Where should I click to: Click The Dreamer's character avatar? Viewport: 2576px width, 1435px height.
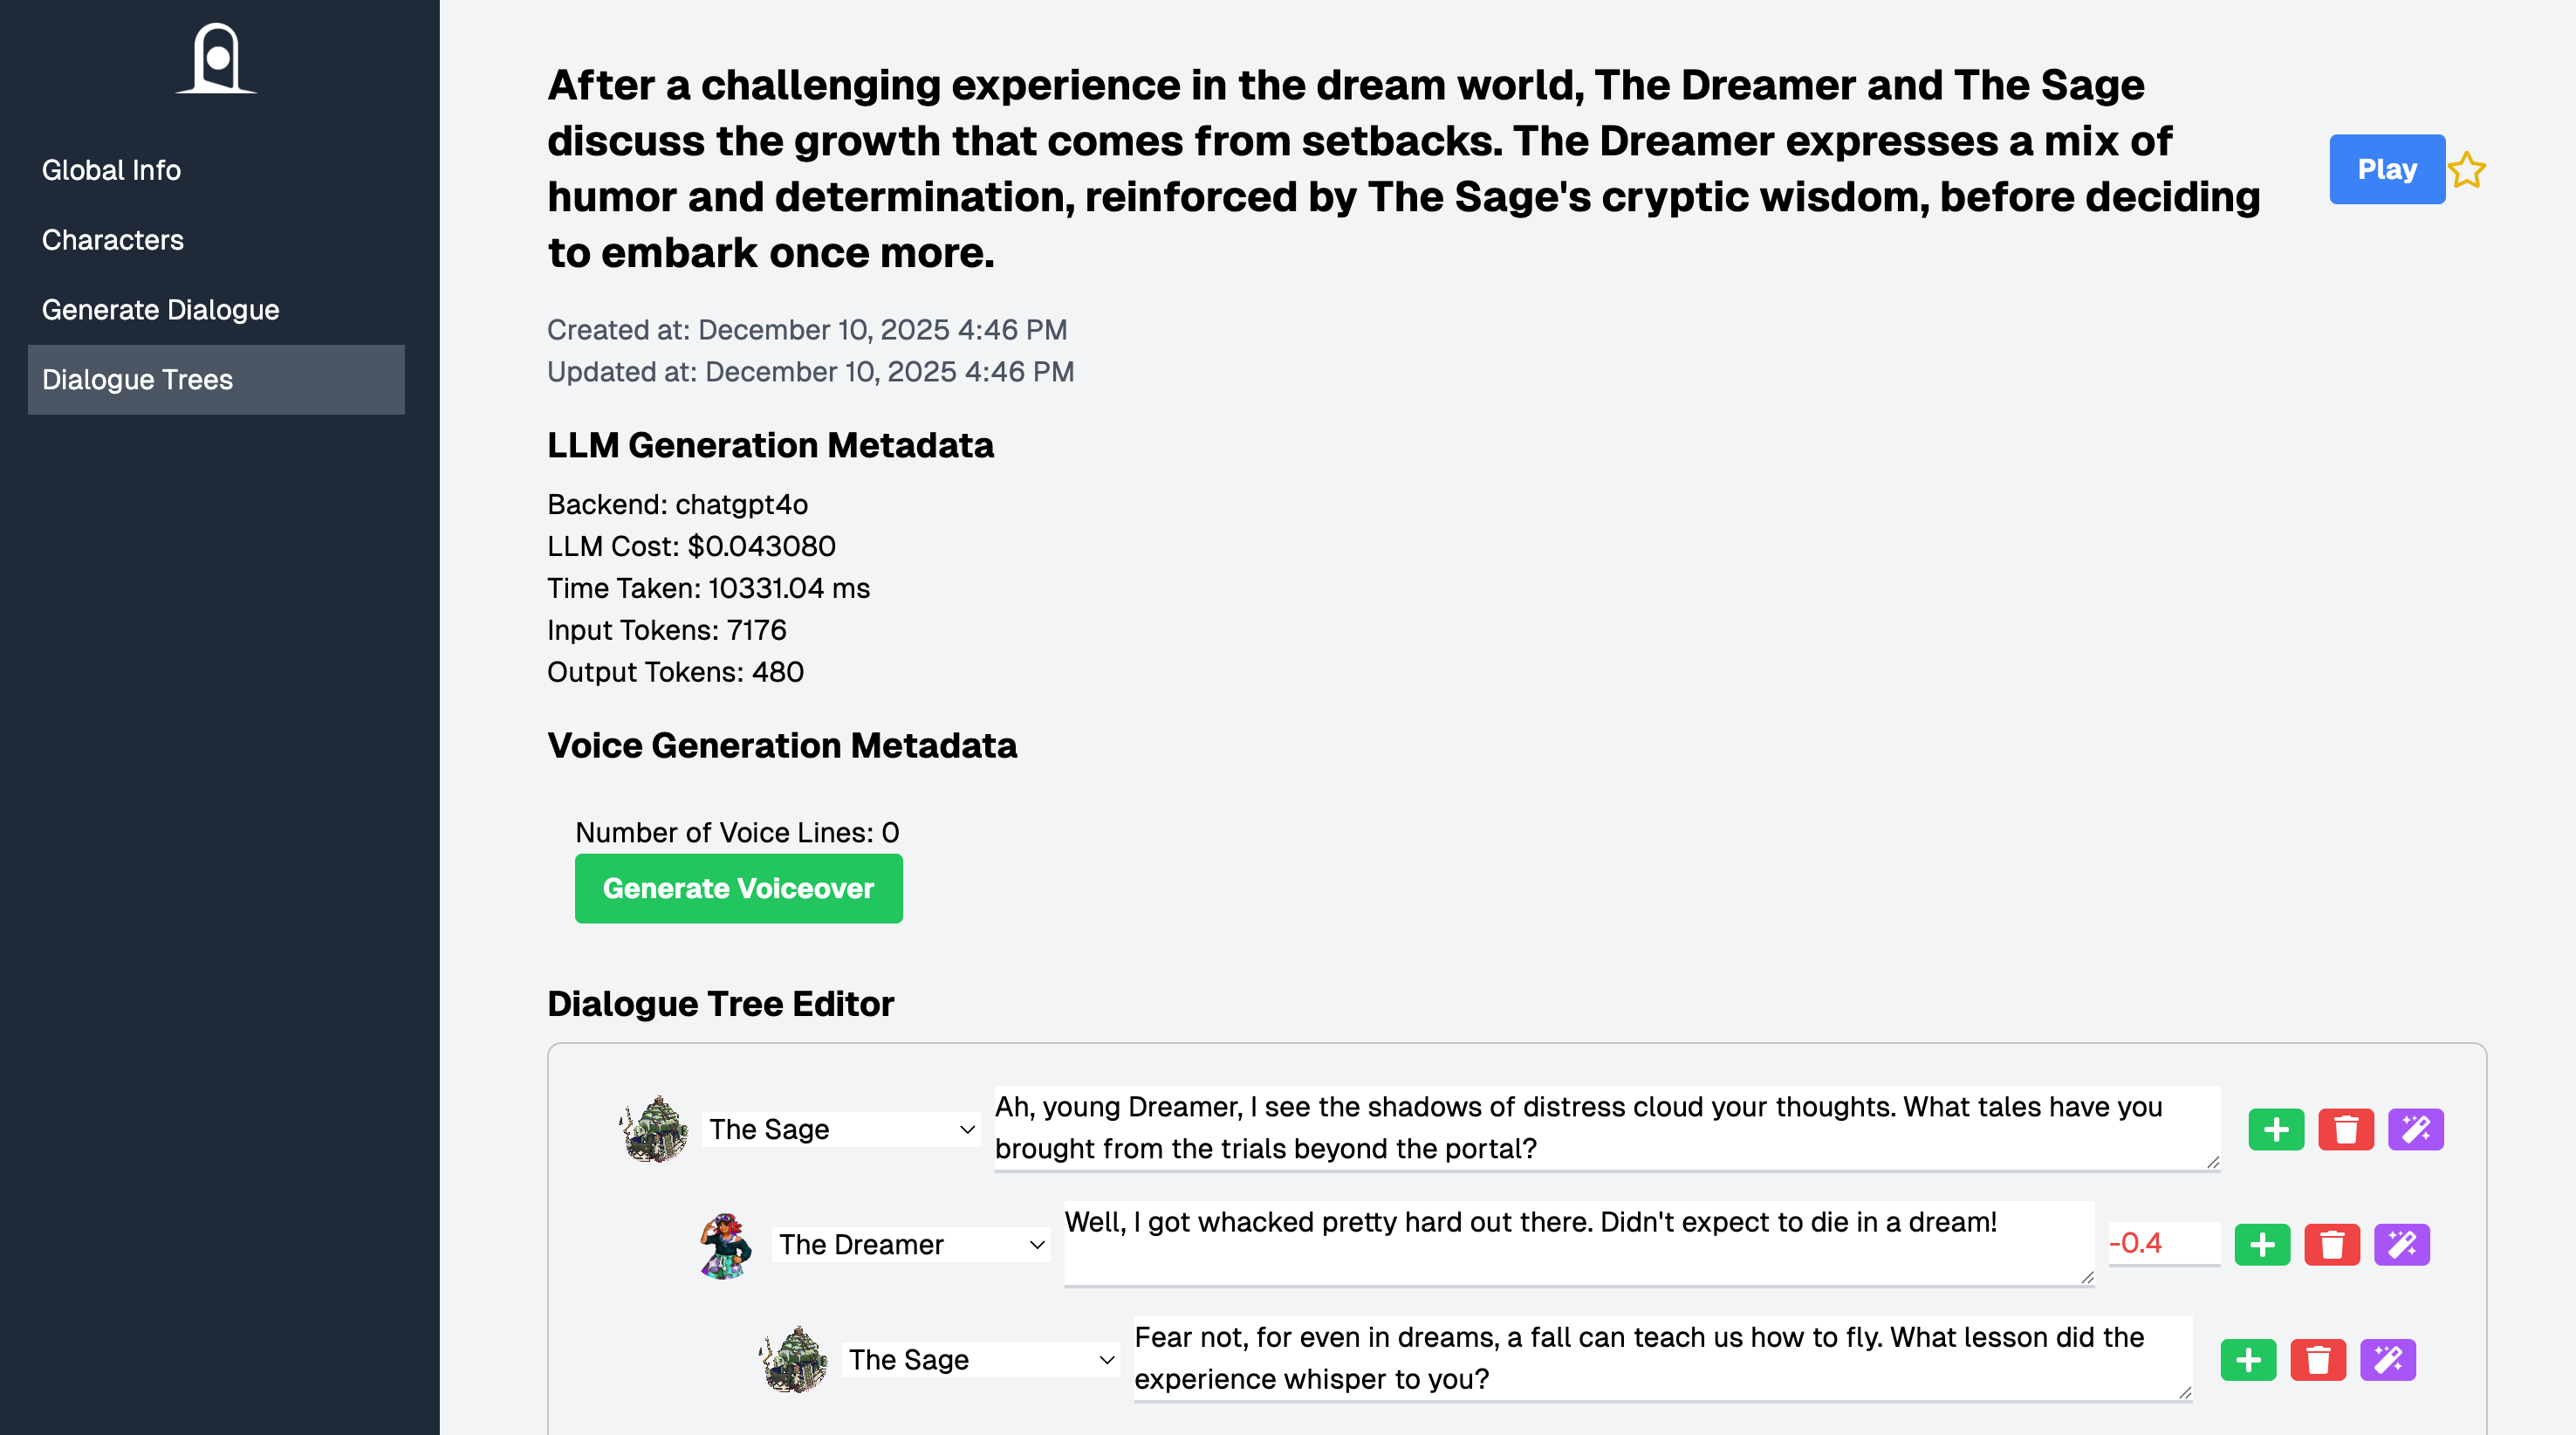tap(726, 1244)
